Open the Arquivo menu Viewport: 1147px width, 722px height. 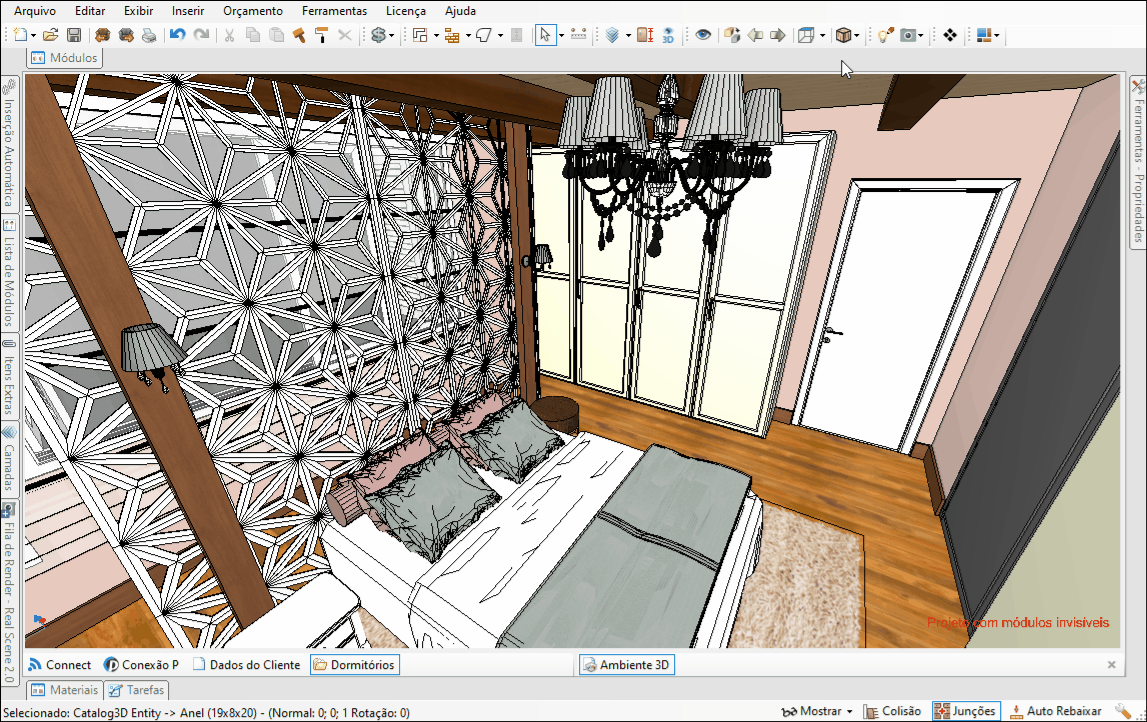click(x=34, y=11)
